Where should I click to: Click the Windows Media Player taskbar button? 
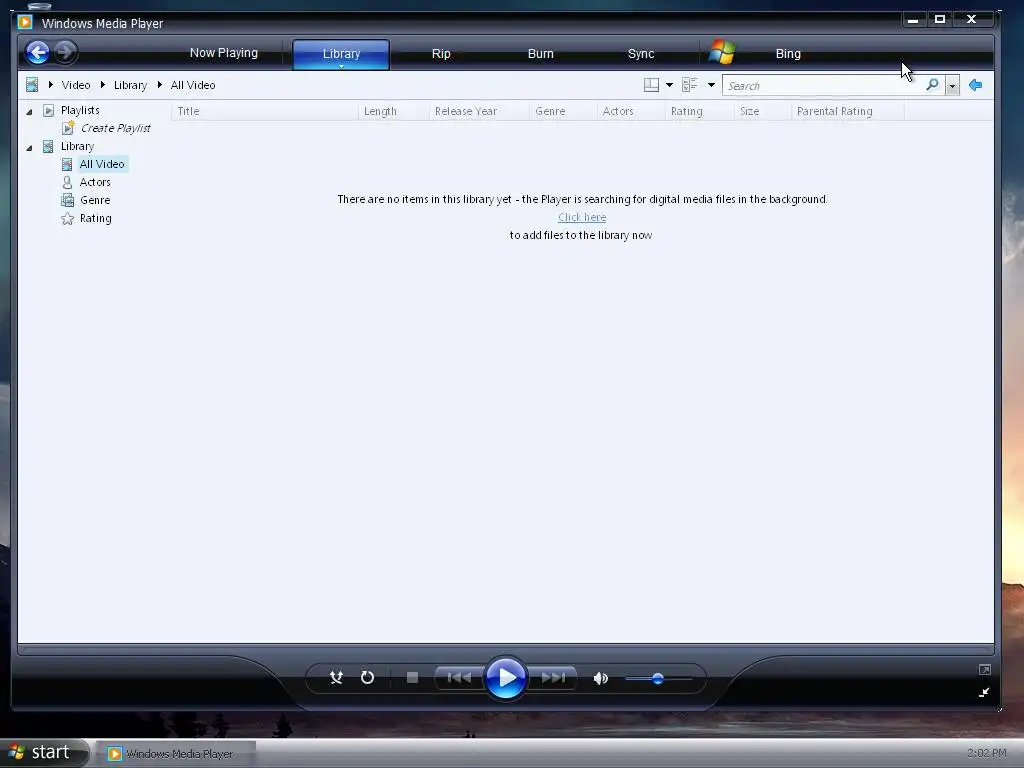tap(174, 754)
